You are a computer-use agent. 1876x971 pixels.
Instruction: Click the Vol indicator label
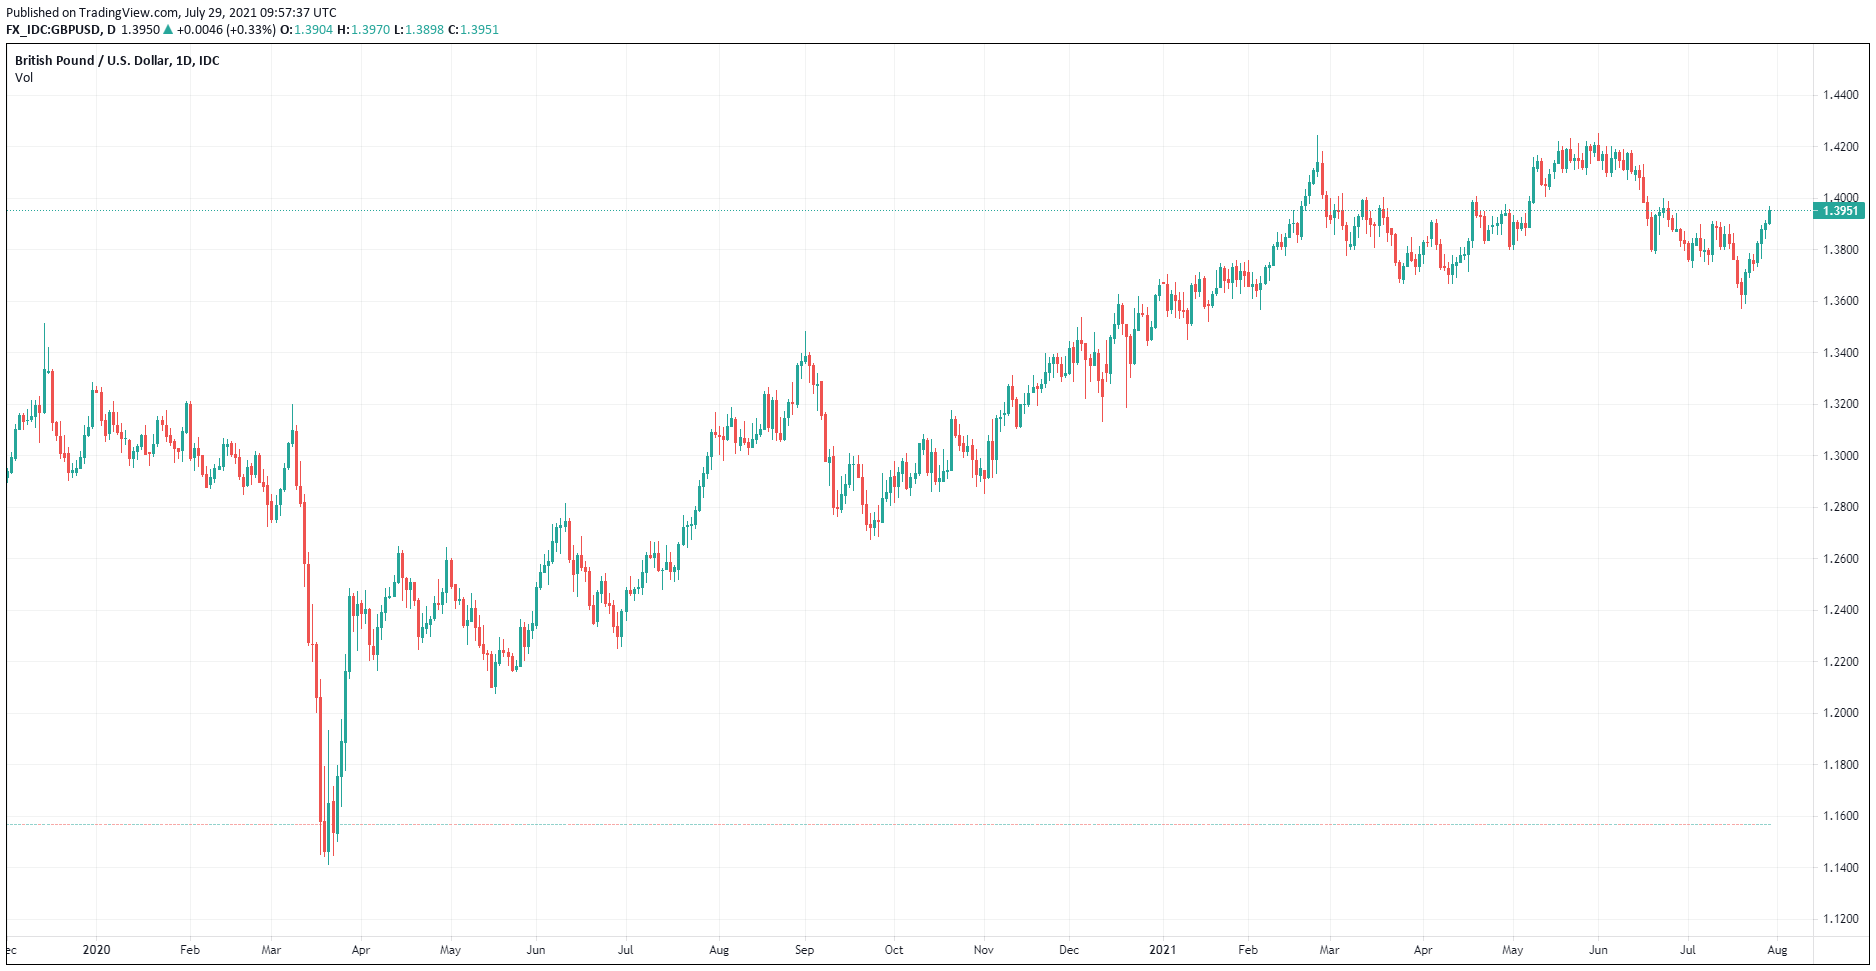point(24,78)
